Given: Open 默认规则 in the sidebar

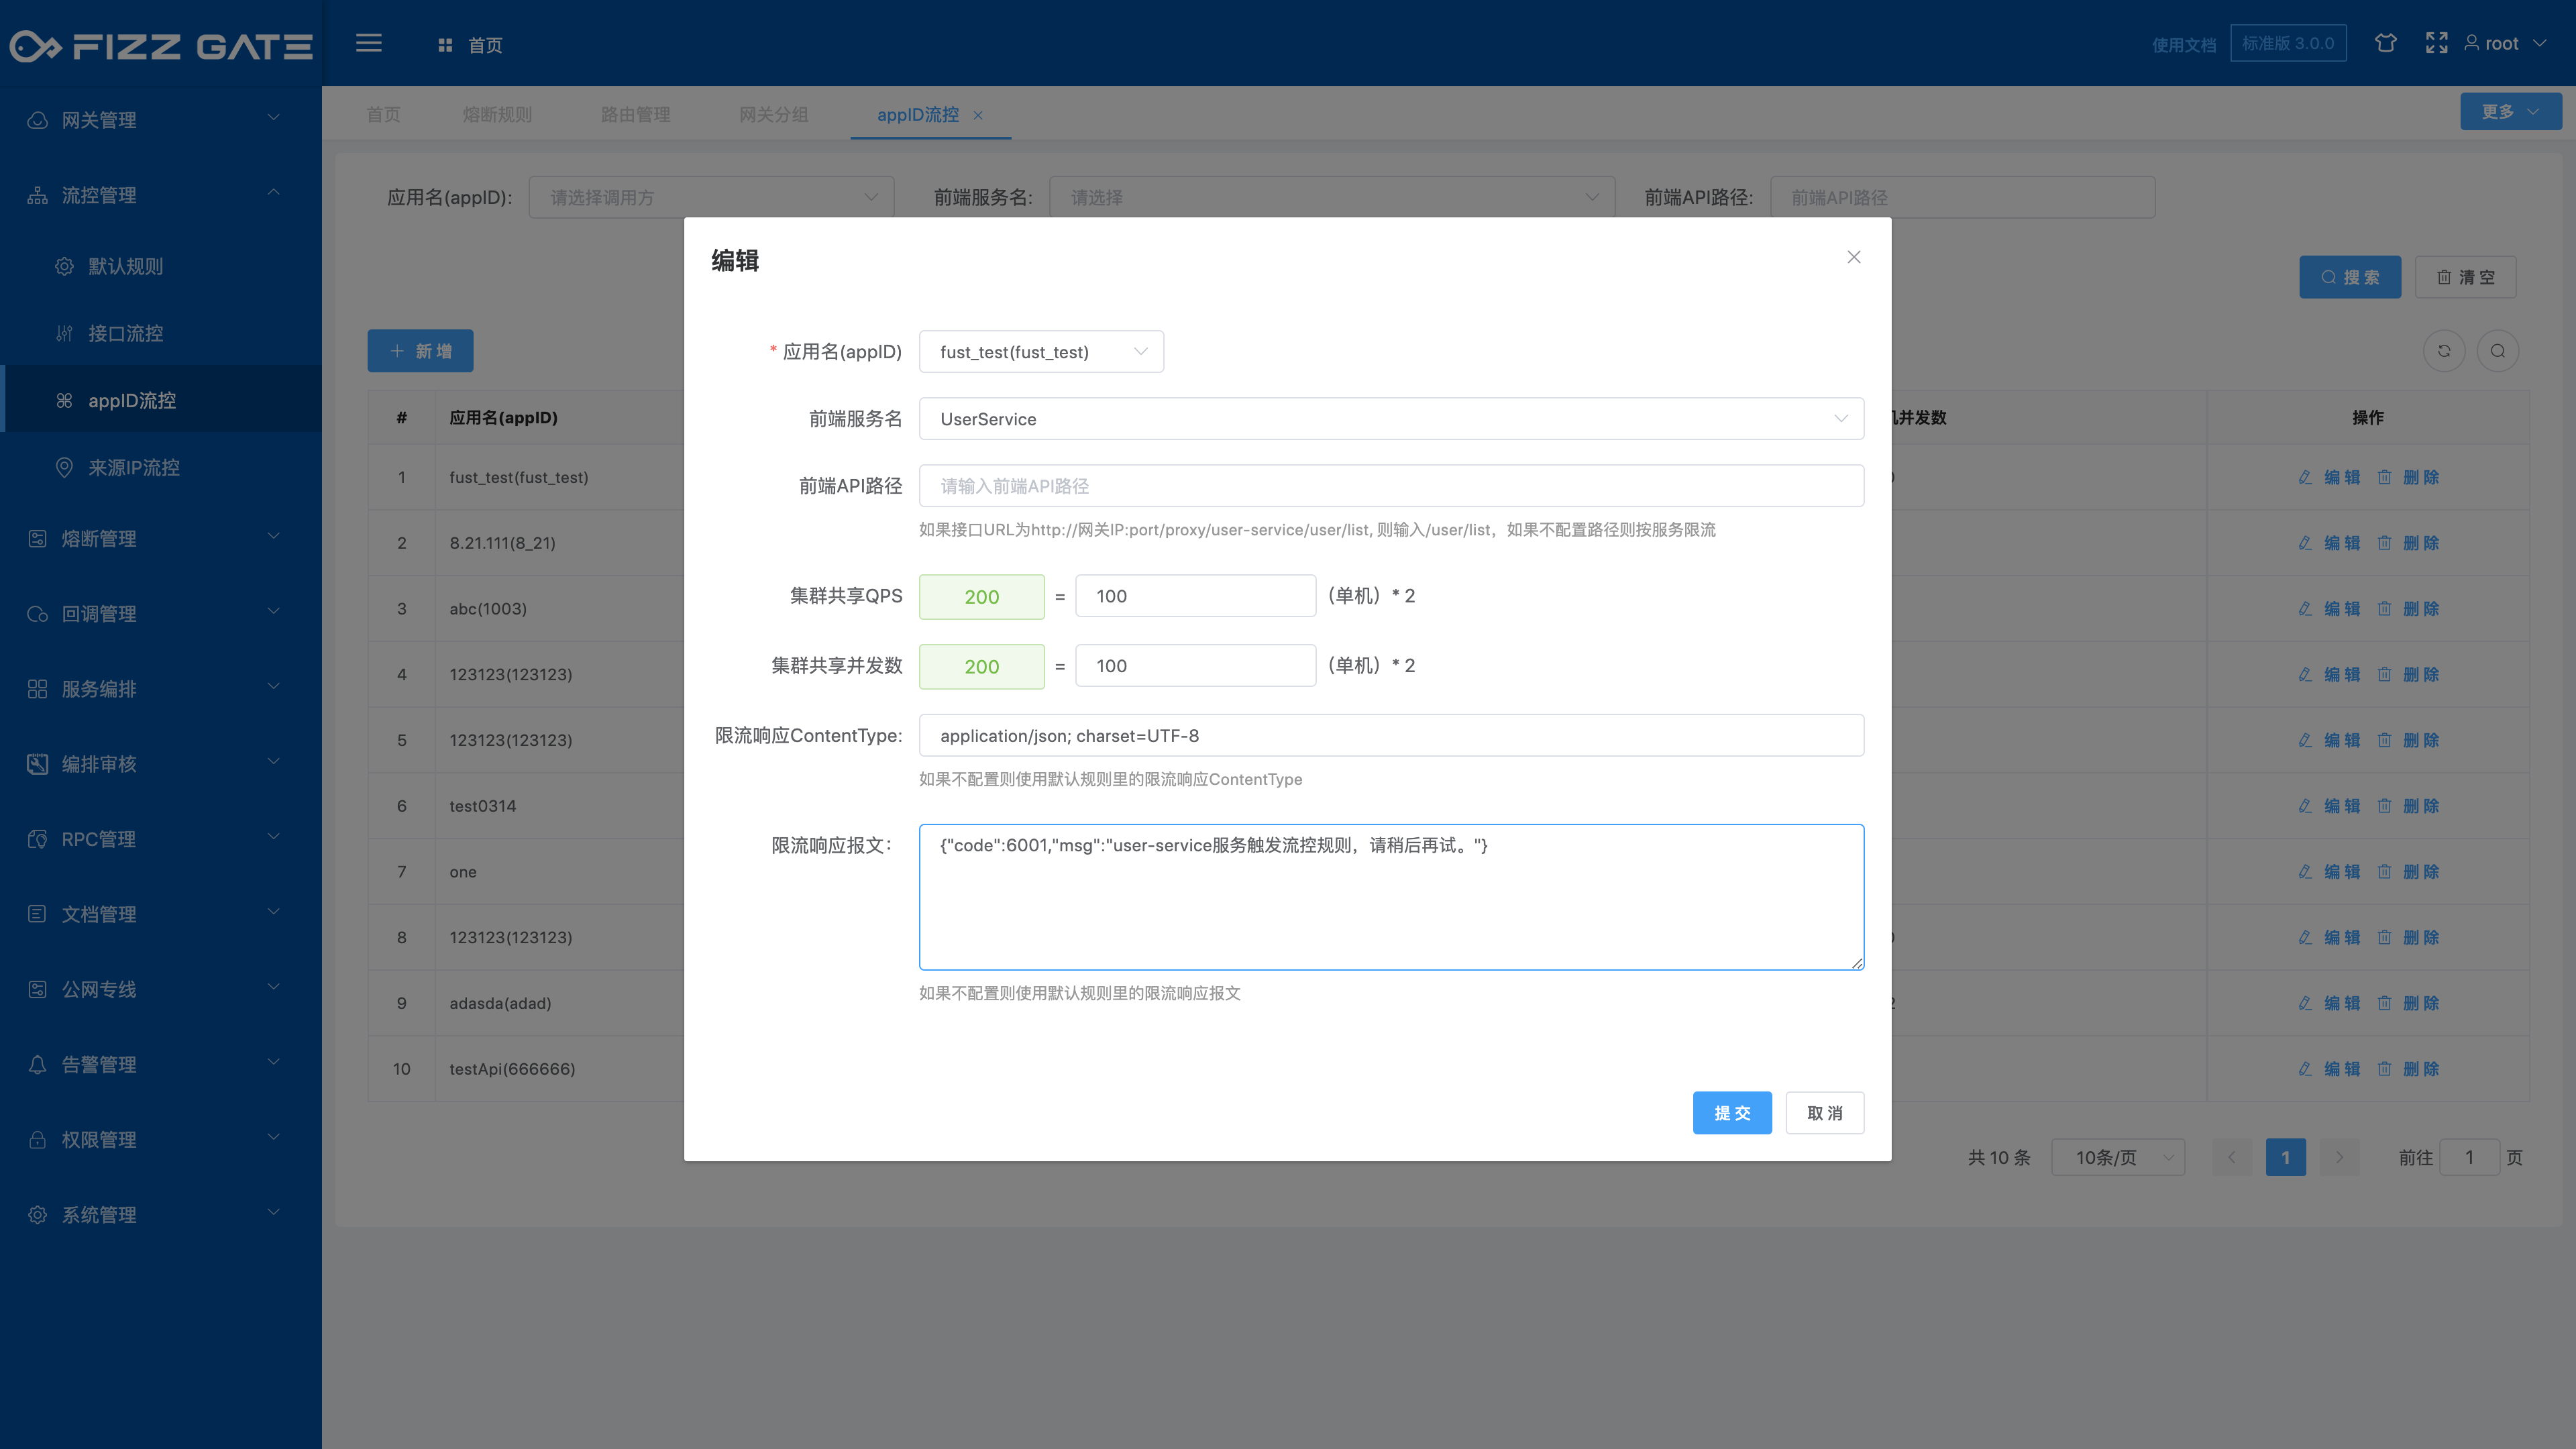Looking at the screenshot, I should click(x=161, y=266).
